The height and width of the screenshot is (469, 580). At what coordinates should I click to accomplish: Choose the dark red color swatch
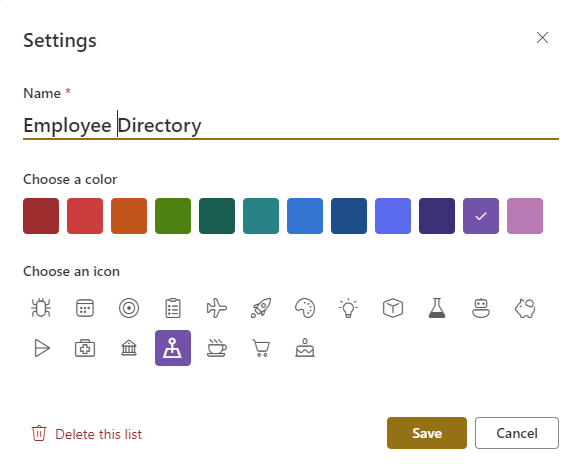tap(41, 216)
